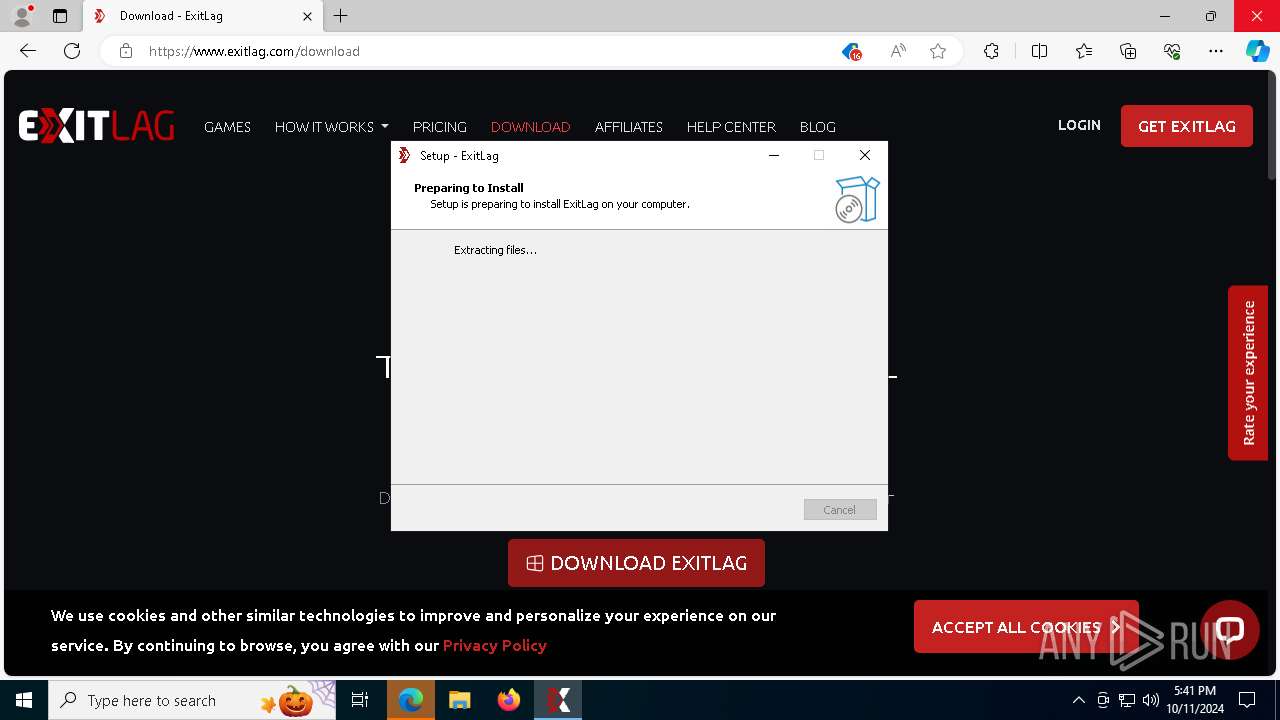
Task: Select the DOWNLOAD nav item
Action: point(530,127)
